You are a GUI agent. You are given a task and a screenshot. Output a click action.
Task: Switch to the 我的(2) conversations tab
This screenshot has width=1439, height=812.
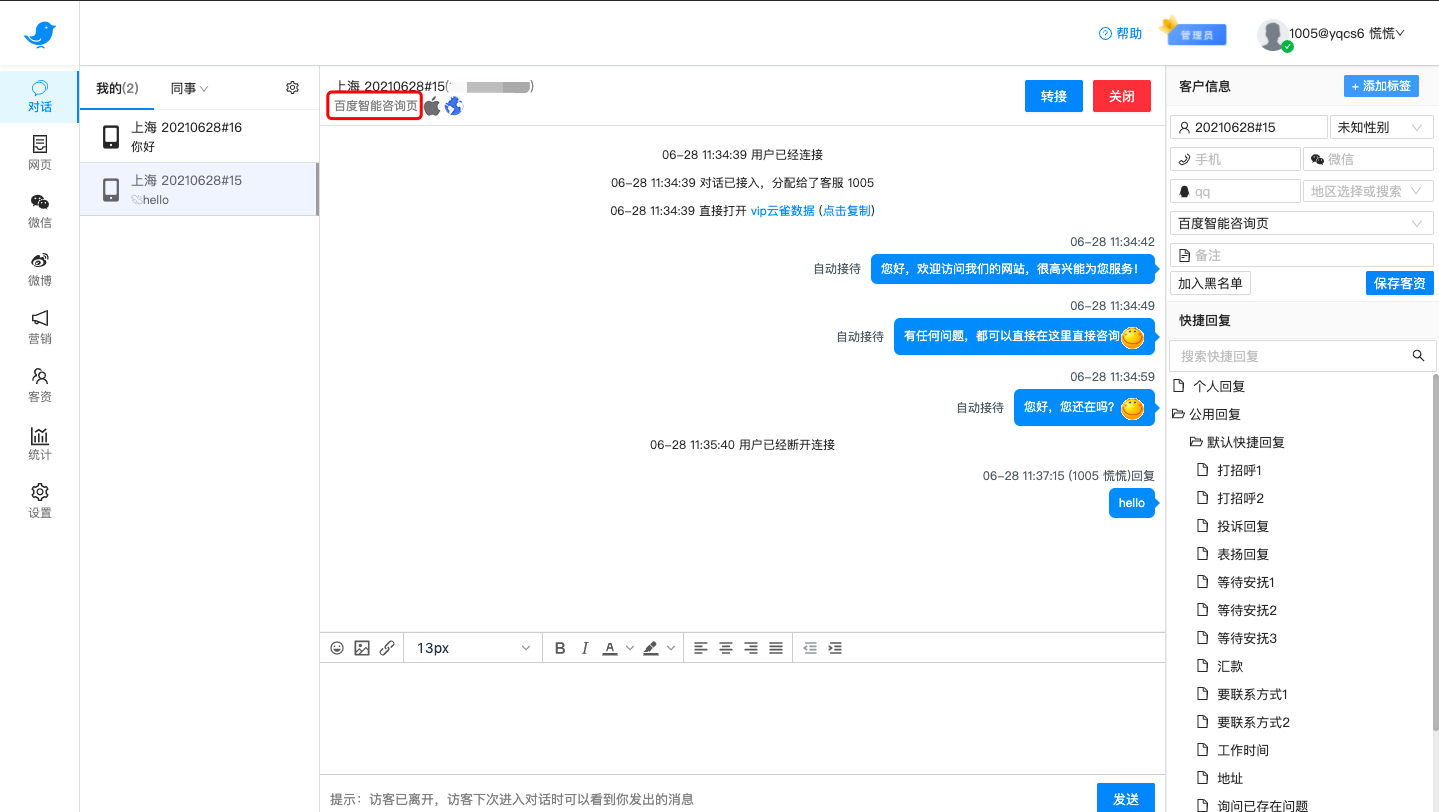[117, 87]
